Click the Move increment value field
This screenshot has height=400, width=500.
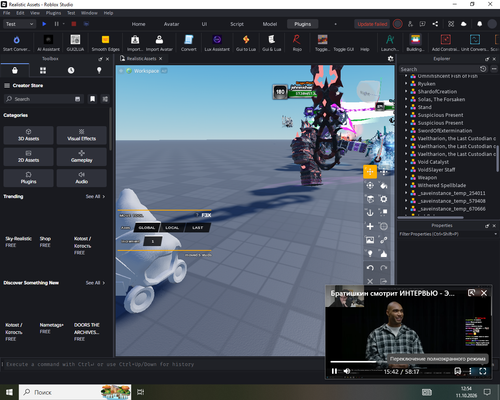click(153, 241)
